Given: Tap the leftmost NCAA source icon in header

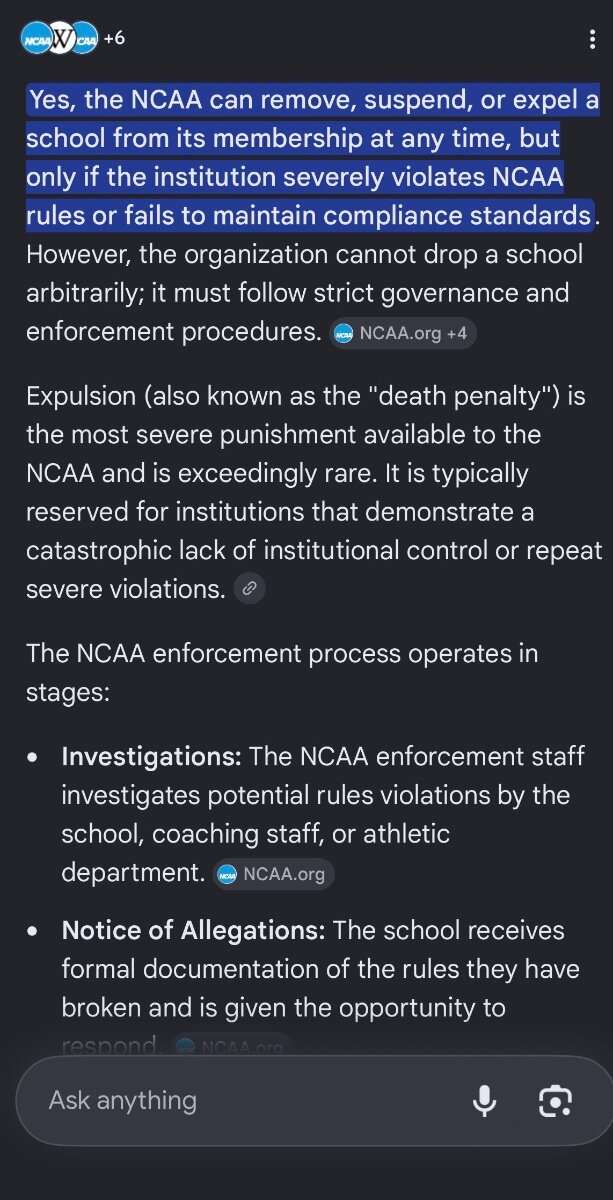Looking at the screenshot, I should pos(35,38).
